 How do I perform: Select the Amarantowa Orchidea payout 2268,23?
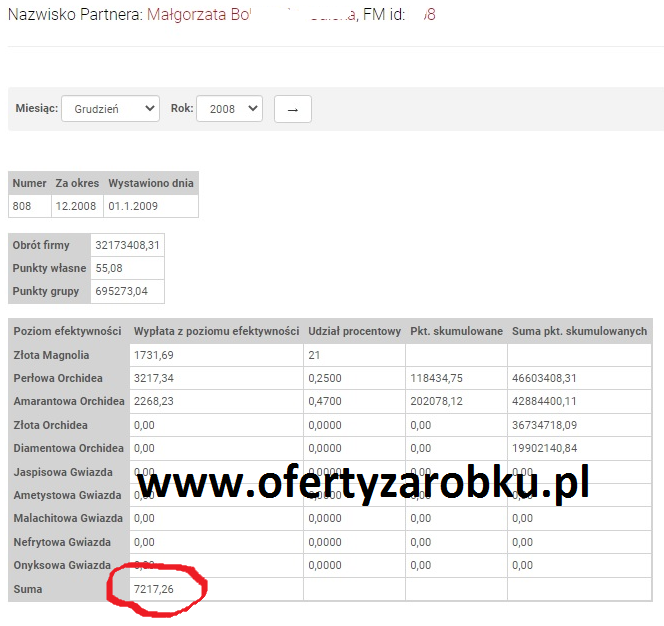(x=154, y=402)
